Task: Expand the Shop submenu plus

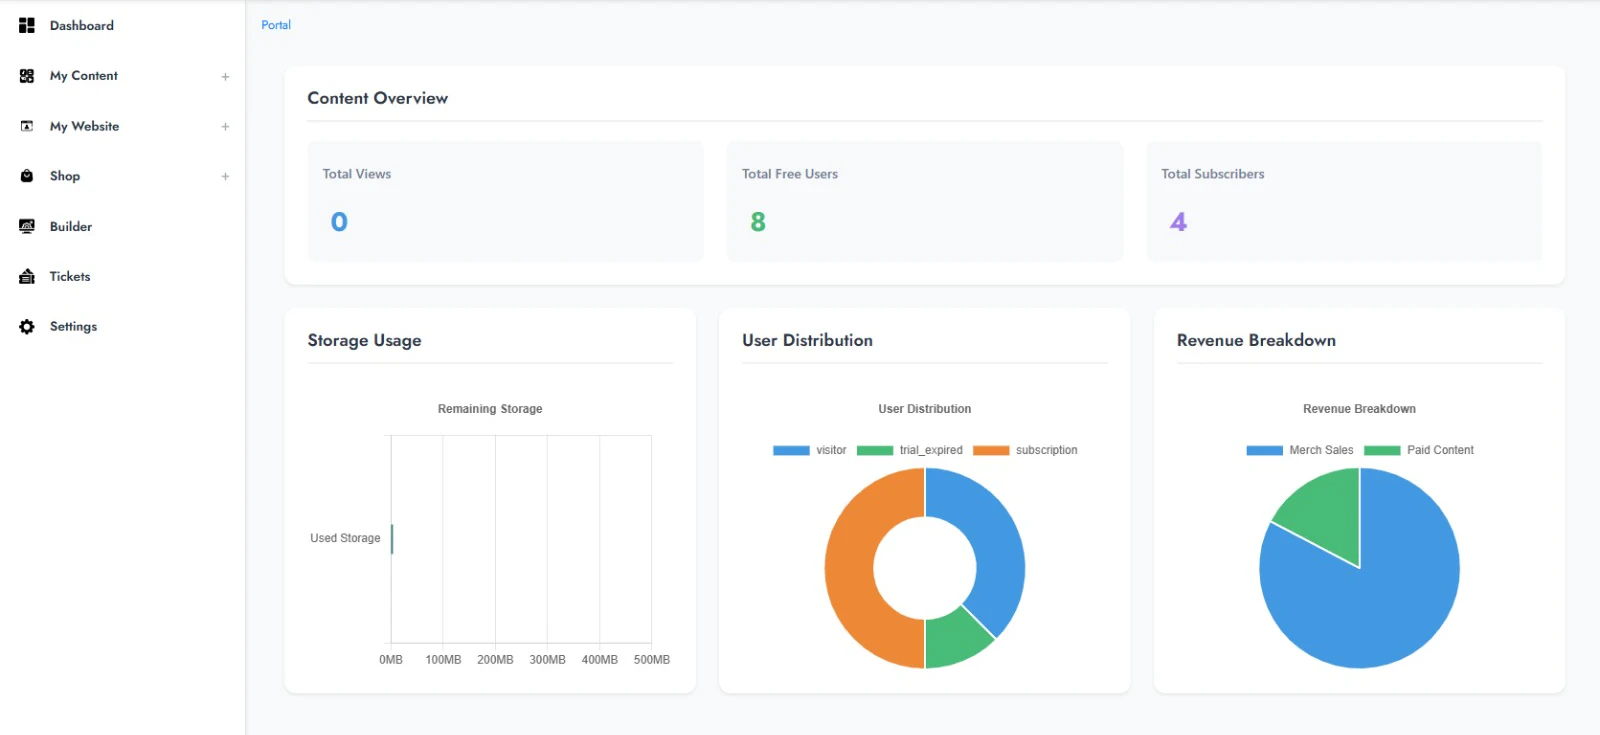Action: (x=225, y=177)
